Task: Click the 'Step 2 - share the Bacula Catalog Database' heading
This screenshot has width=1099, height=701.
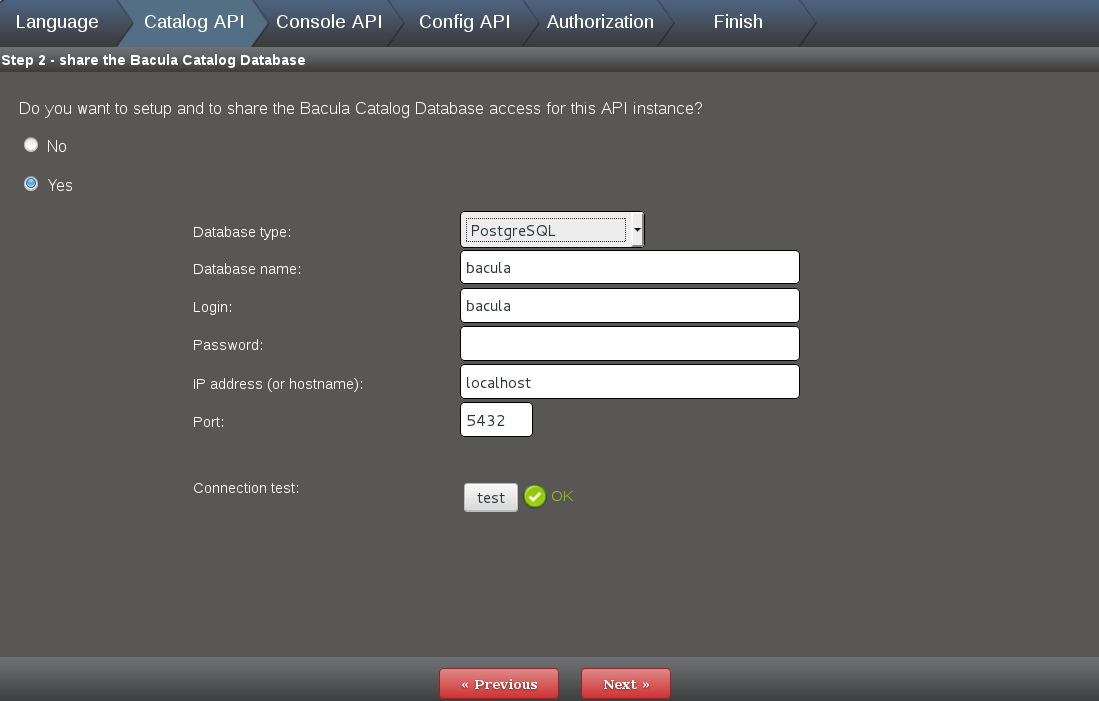Action: pyautogui.click(x=153, y=60)
